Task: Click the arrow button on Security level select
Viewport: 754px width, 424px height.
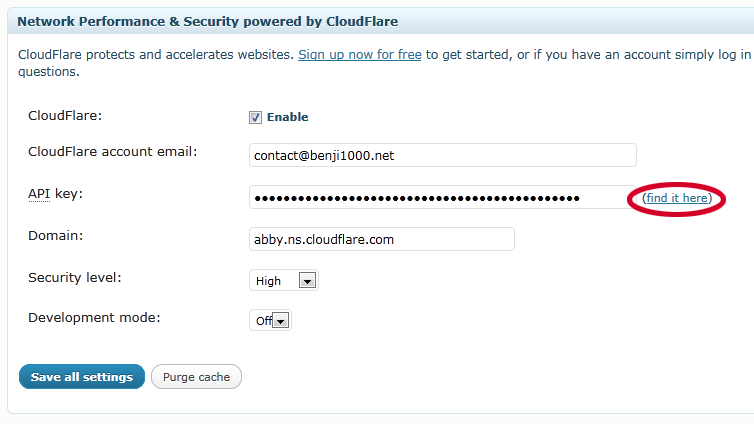Action: point(307,280)
